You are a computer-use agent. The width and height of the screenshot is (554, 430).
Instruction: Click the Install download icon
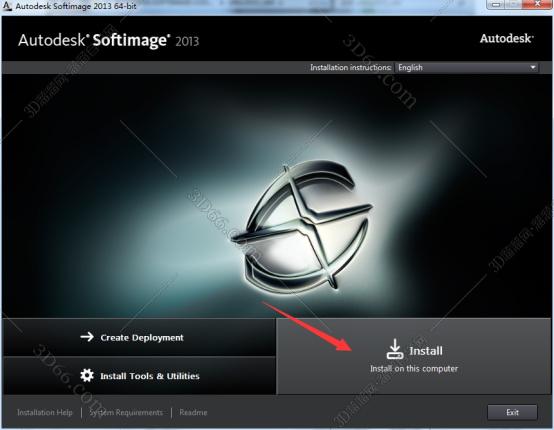pos(395,349)
